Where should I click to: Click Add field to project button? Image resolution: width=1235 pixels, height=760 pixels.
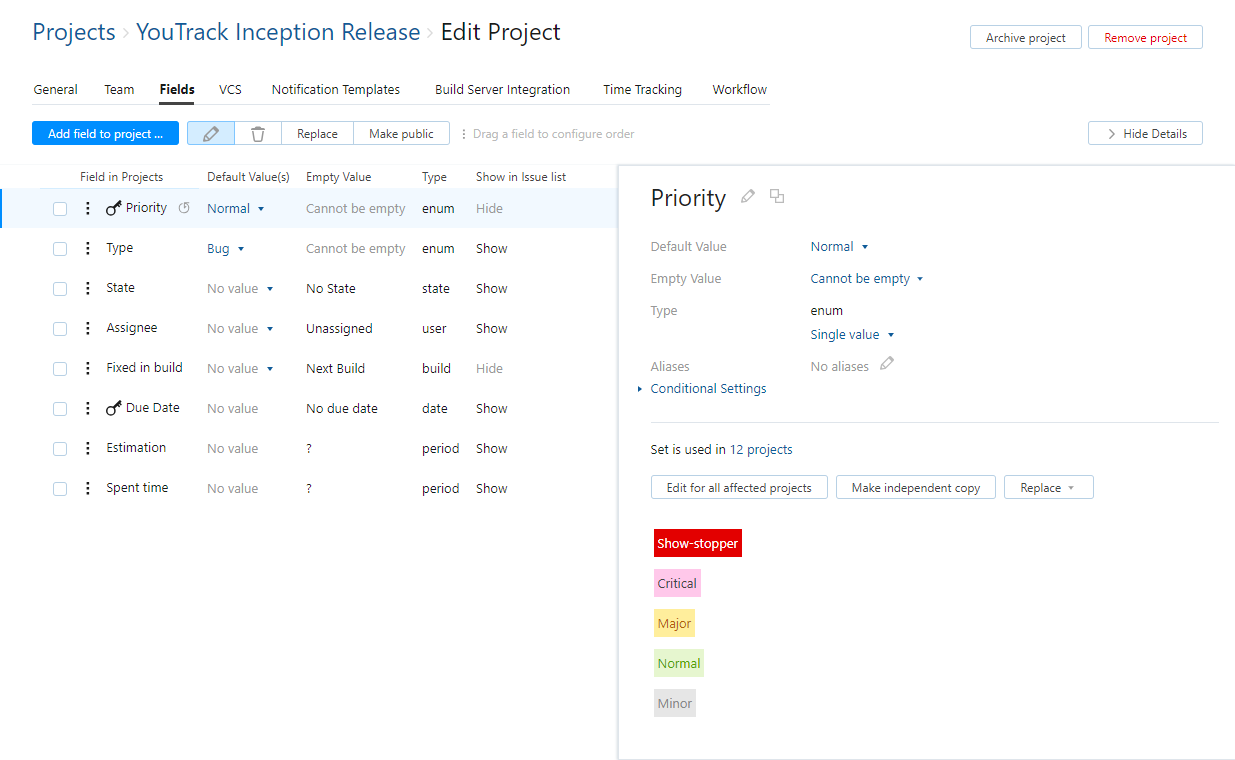[x=105, y=134]
